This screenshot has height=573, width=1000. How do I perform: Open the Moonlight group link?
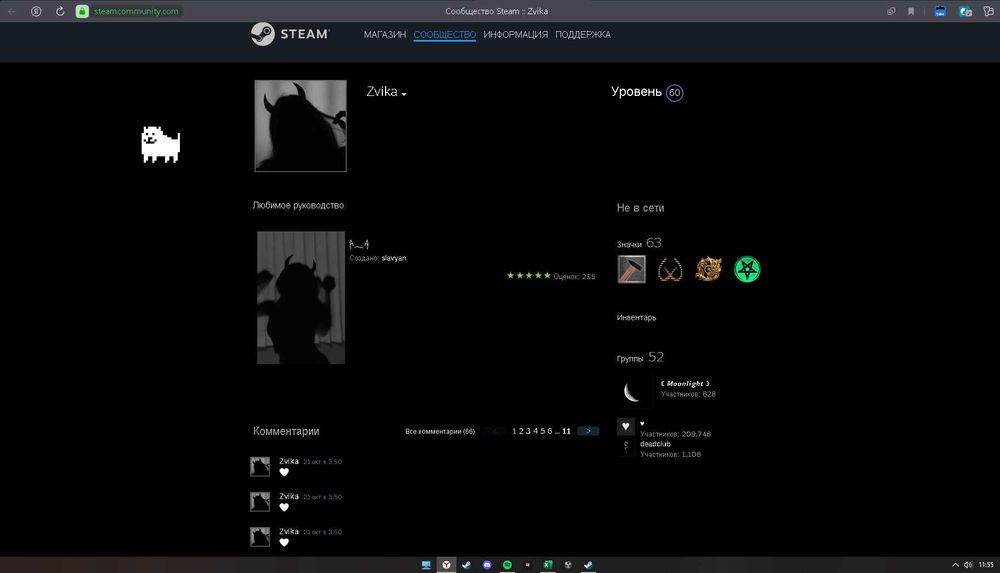coord(685,383)
